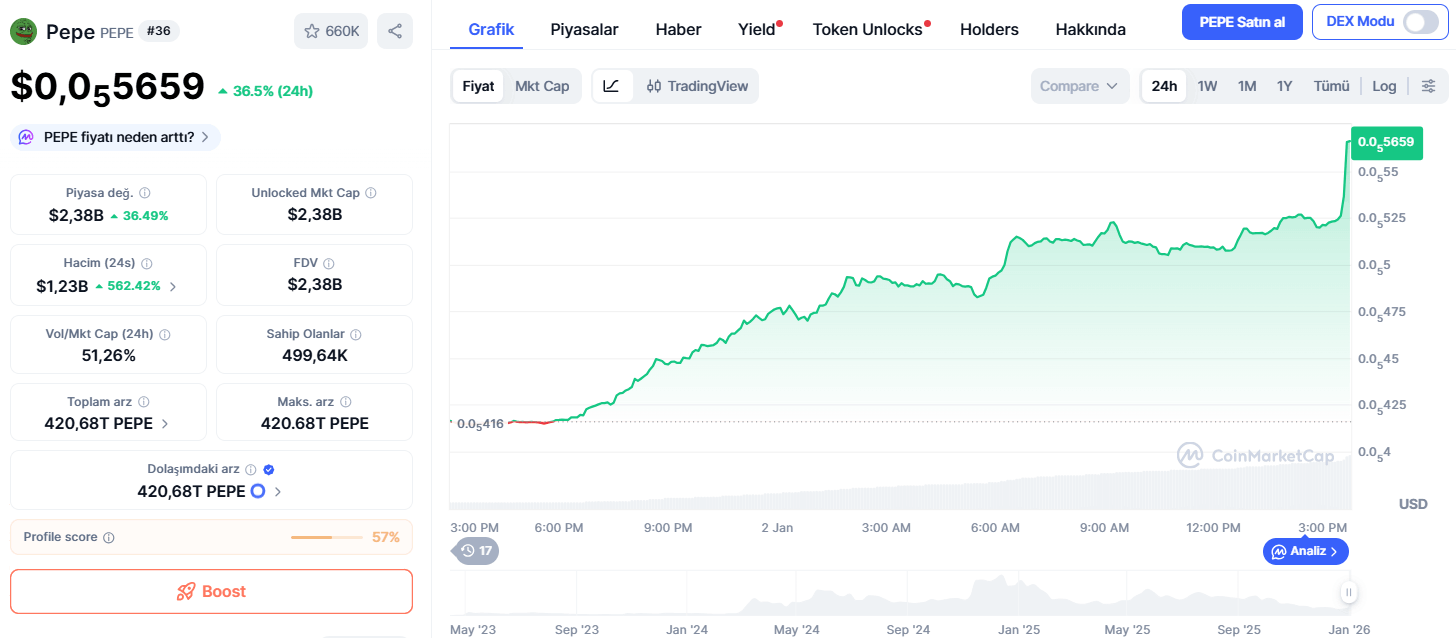Open the Analiz button
The image size is (1456, 638).
1306,551
